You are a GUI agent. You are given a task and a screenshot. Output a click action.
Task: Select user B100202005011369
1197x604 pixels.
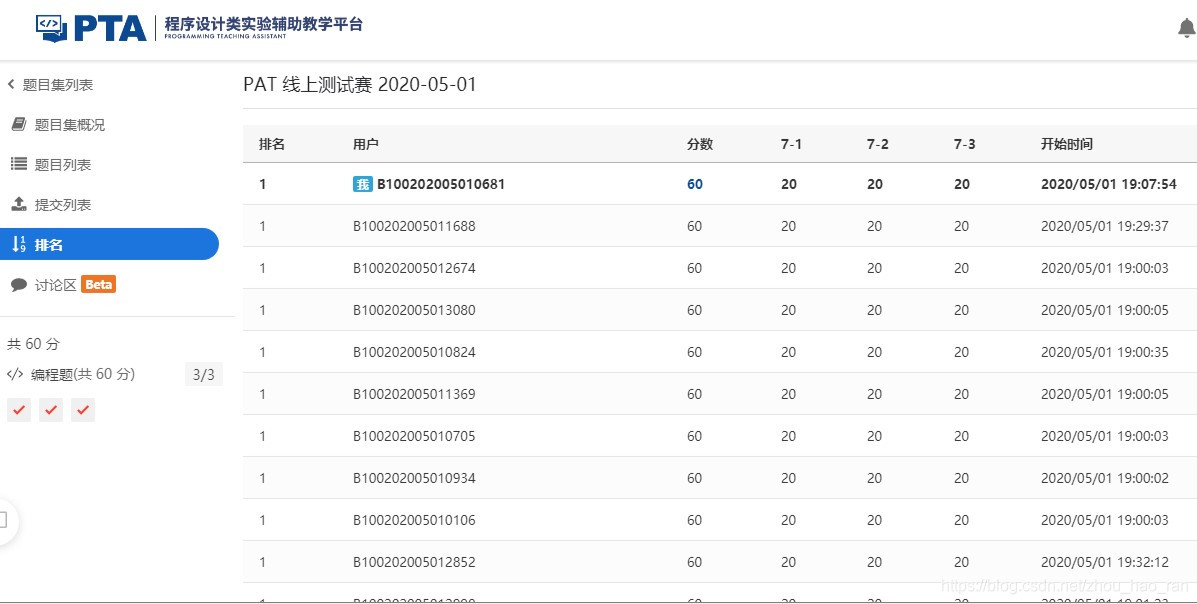click(x=414, y=394)
